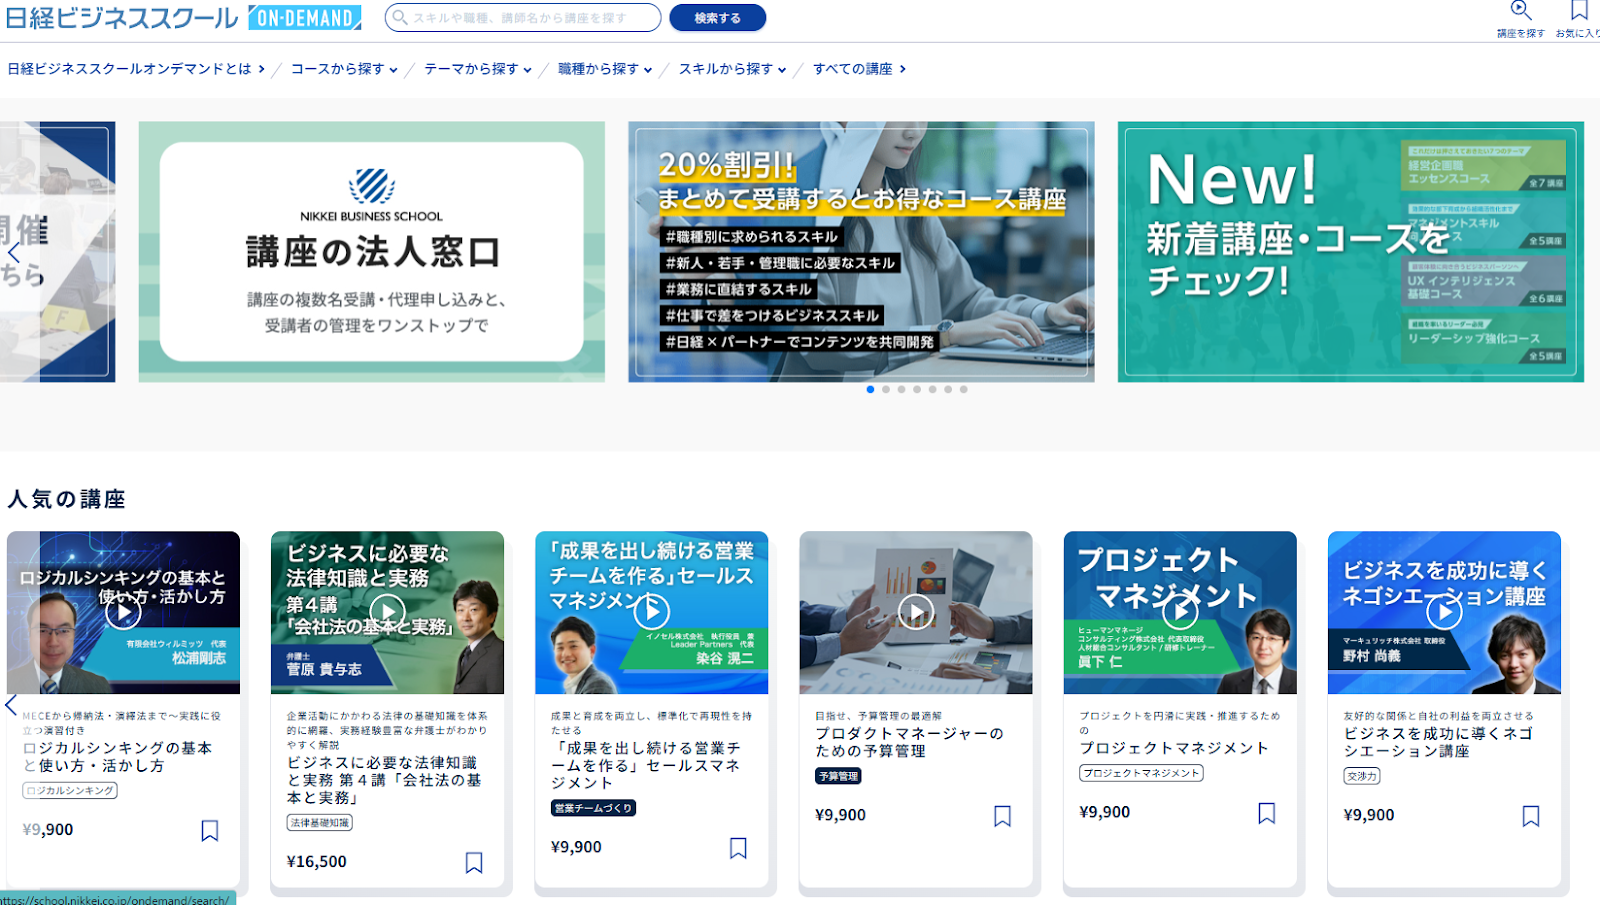Viewport: 1600px width, 905px height.
Task: Click the 講座を探す magnifier icon top right
Action: 1520,12
